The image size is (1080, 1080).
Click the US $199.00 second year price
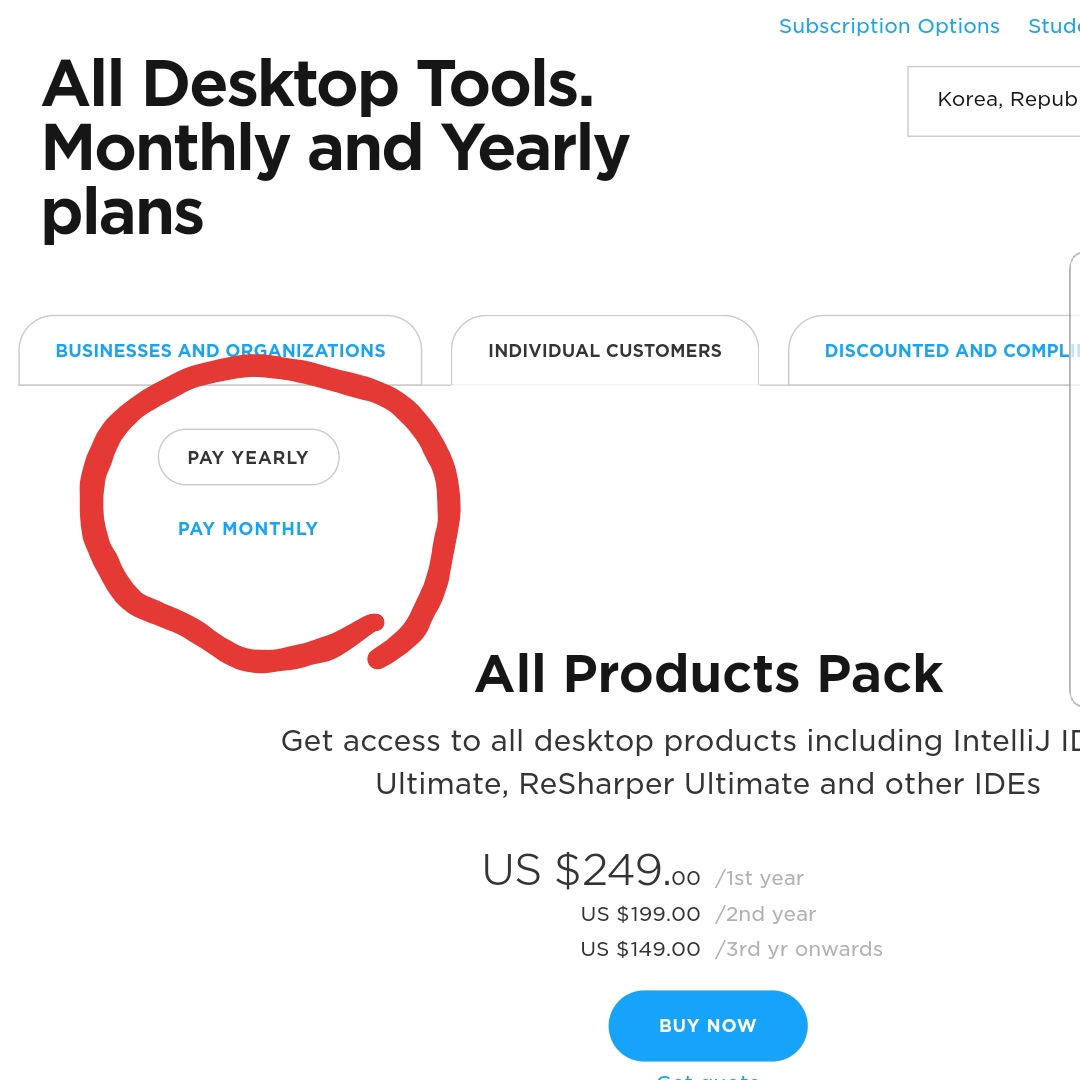[641, 914]
